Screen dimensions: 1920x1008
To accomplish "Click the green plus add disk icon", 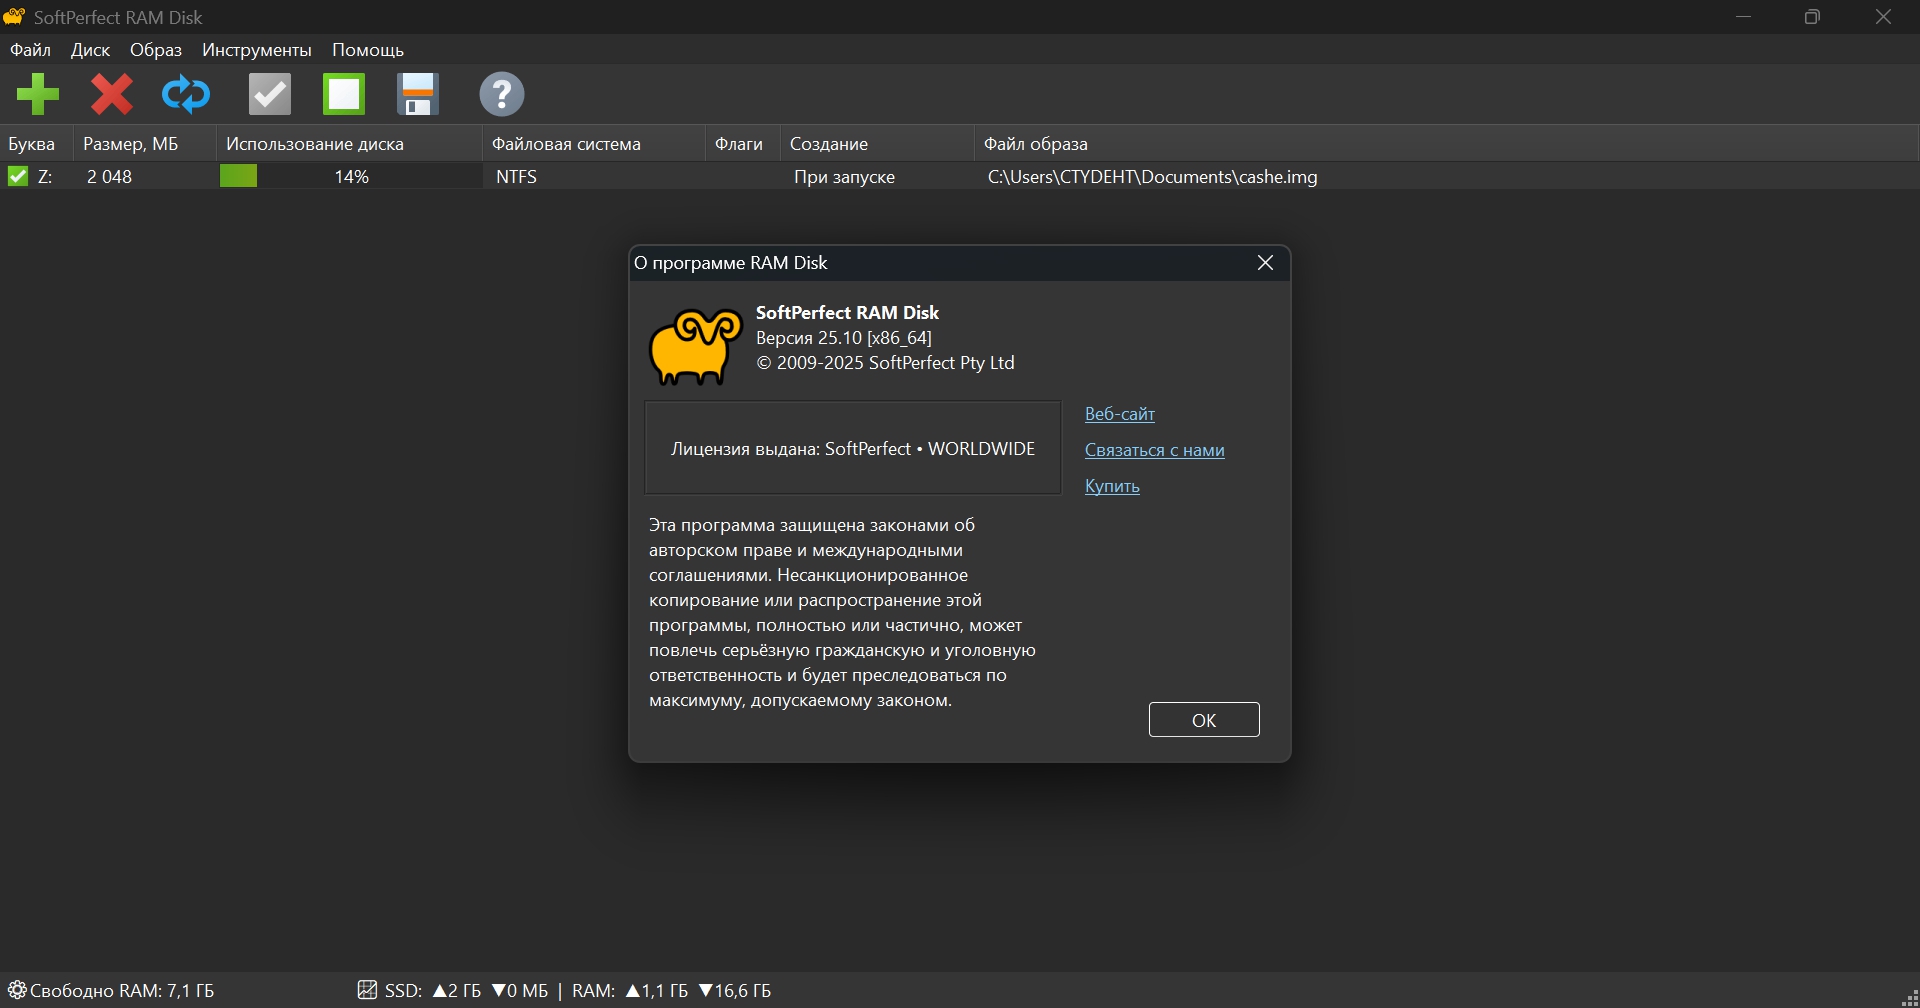I will [x=38, y=95].
